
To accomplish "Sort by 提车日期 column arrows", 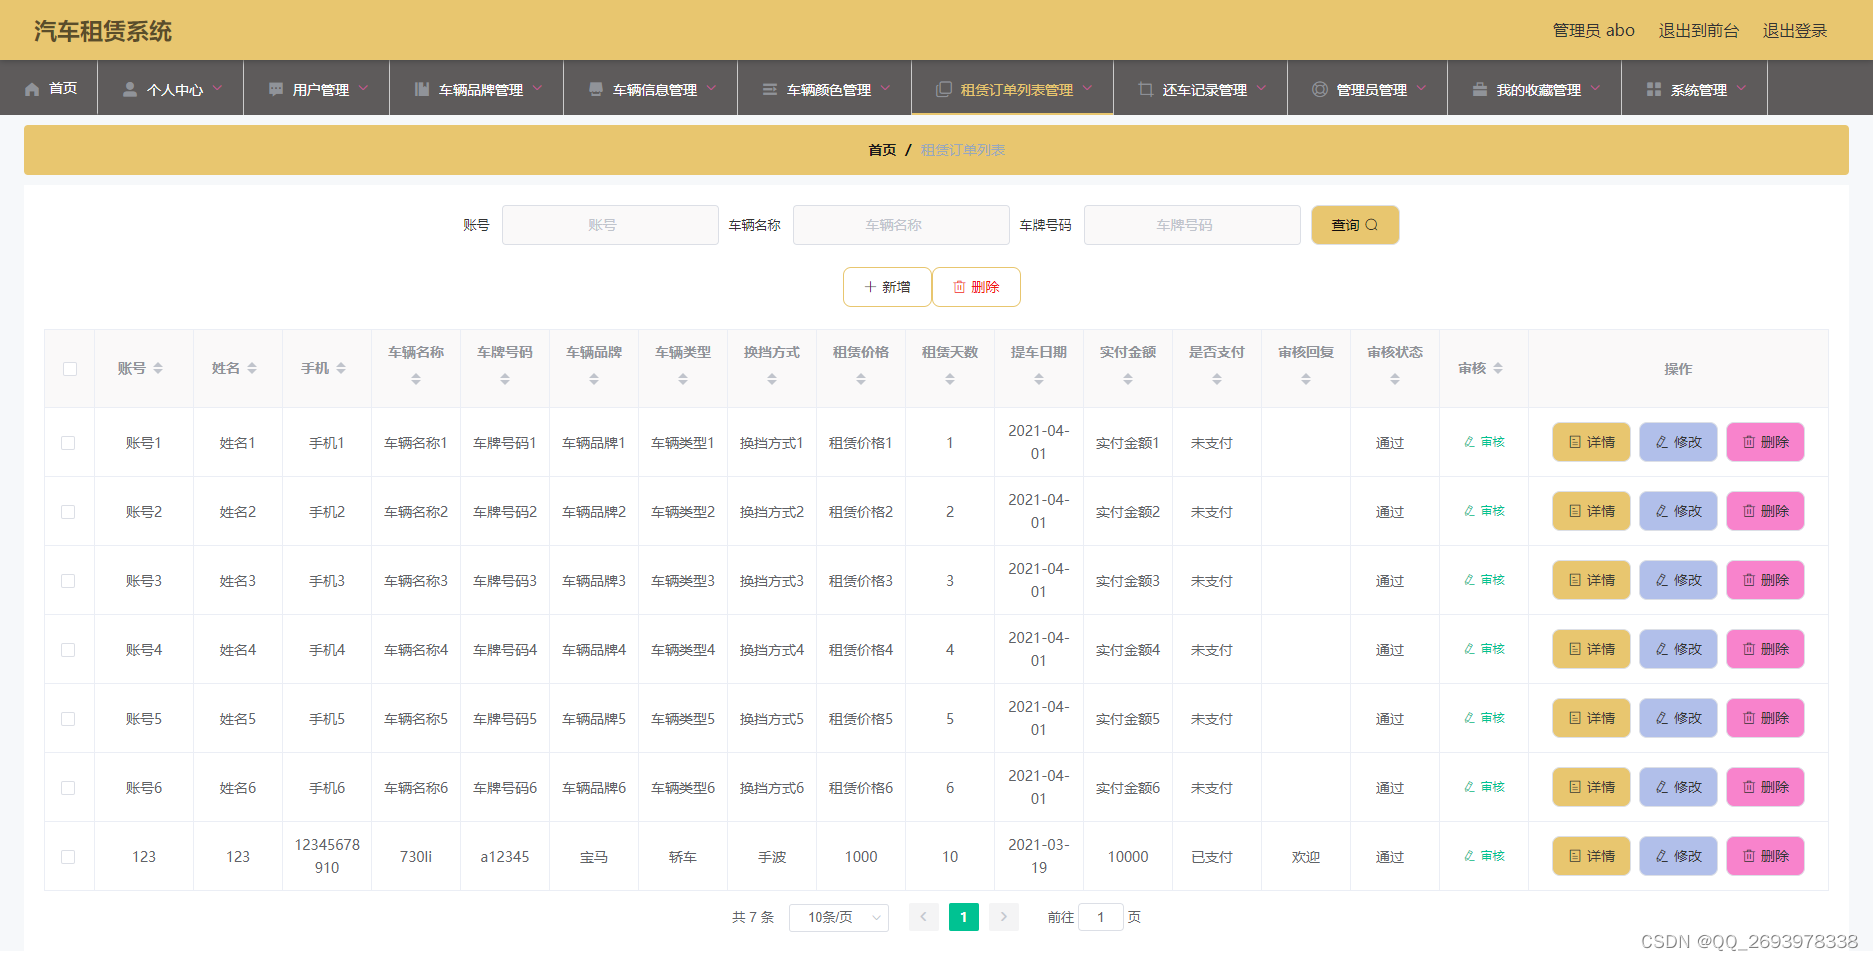I will coord(1039,379).
